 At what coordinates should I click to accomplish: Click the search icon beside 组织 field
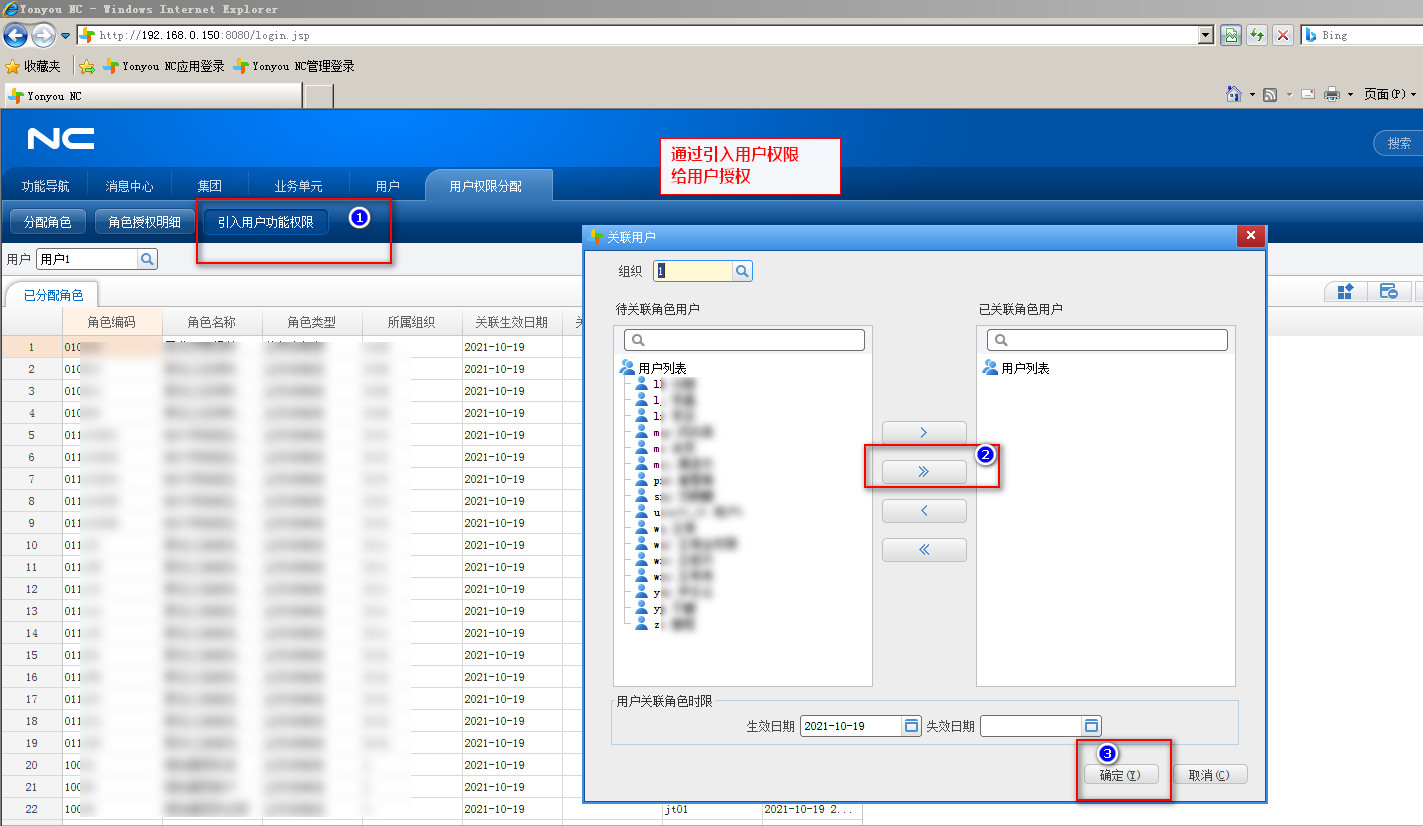click(x=742, y=271)
